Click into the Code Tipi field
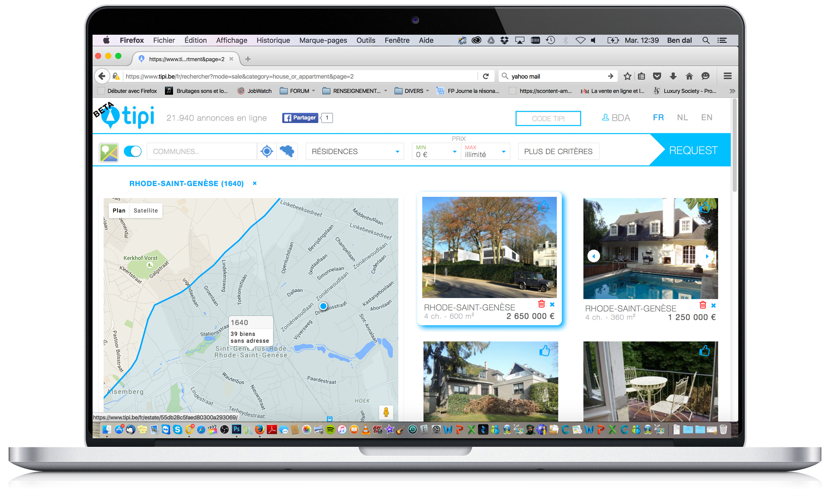The image size is (830, 500). (x=547, y=118)
